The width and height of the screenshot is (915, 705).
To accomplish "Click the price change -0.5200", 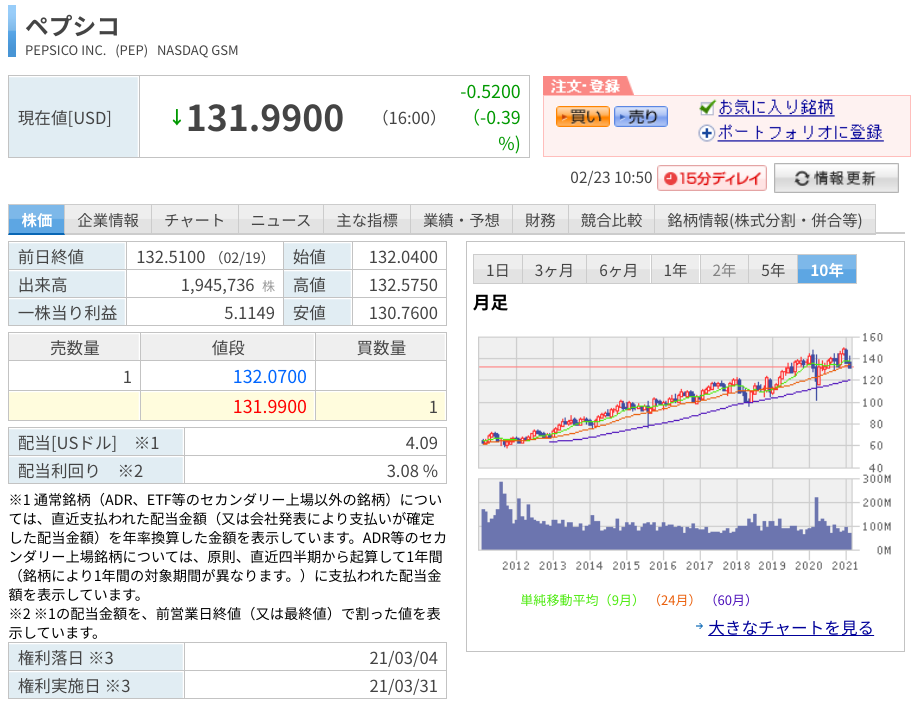I will point(490,92).
